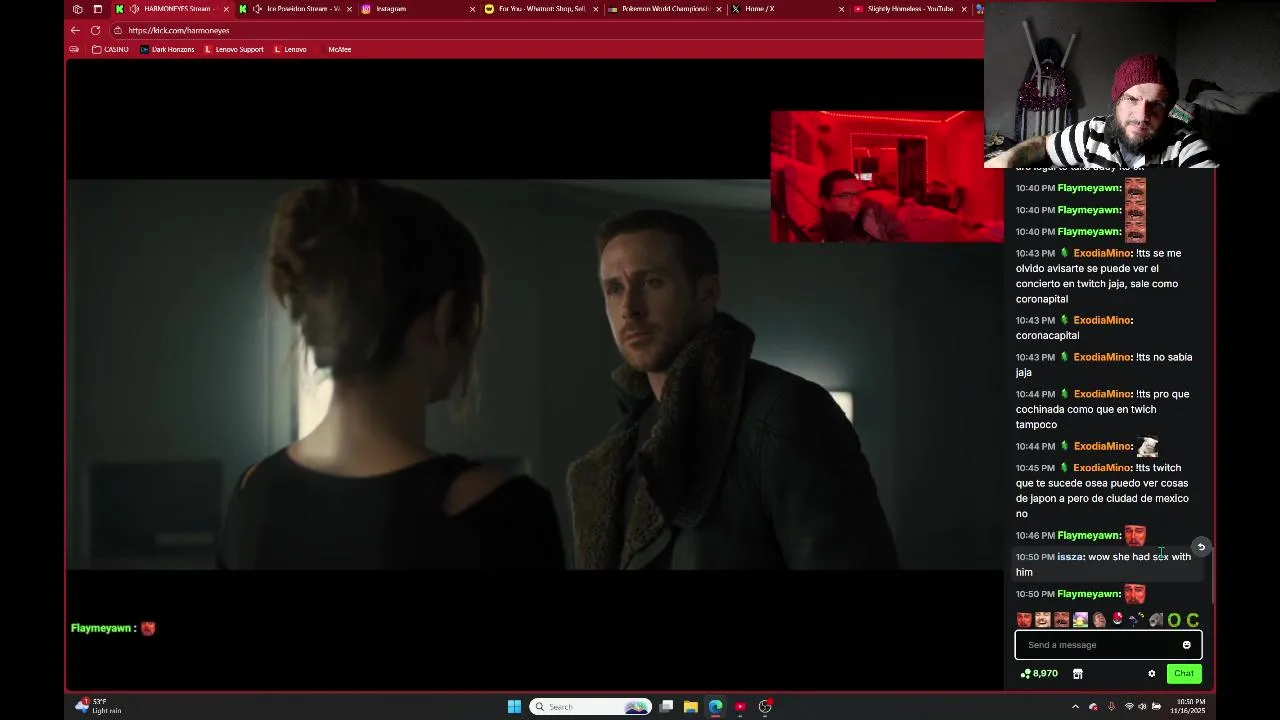Insert the red Pokeball emote

tap(1117, 619)
